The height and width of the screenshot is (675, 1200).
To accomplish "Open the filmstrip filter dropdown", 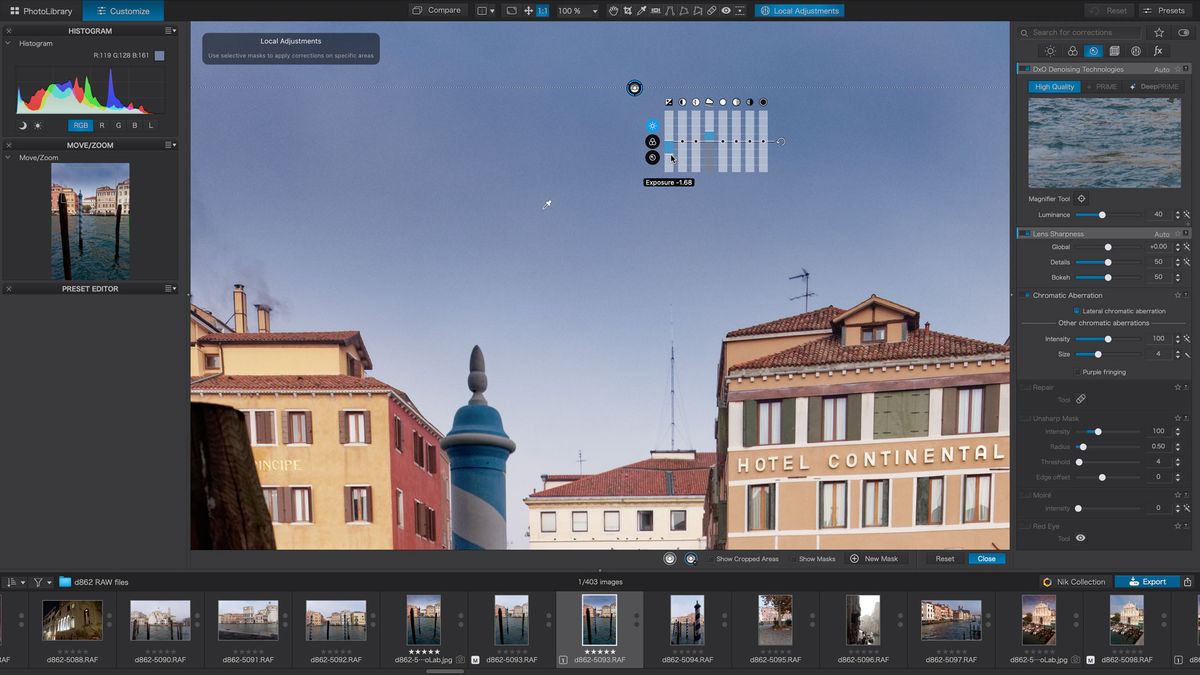I will tap(43, 582).
